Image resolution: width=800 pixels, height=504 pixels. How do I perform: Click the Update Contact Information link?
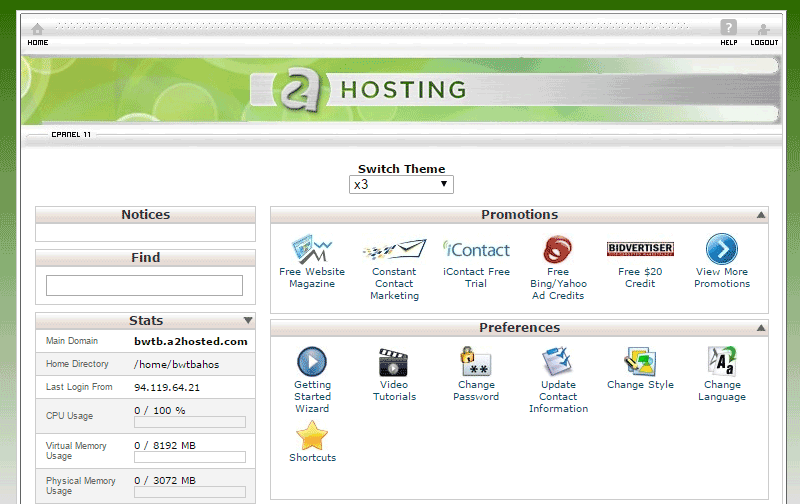coord(558,397)
